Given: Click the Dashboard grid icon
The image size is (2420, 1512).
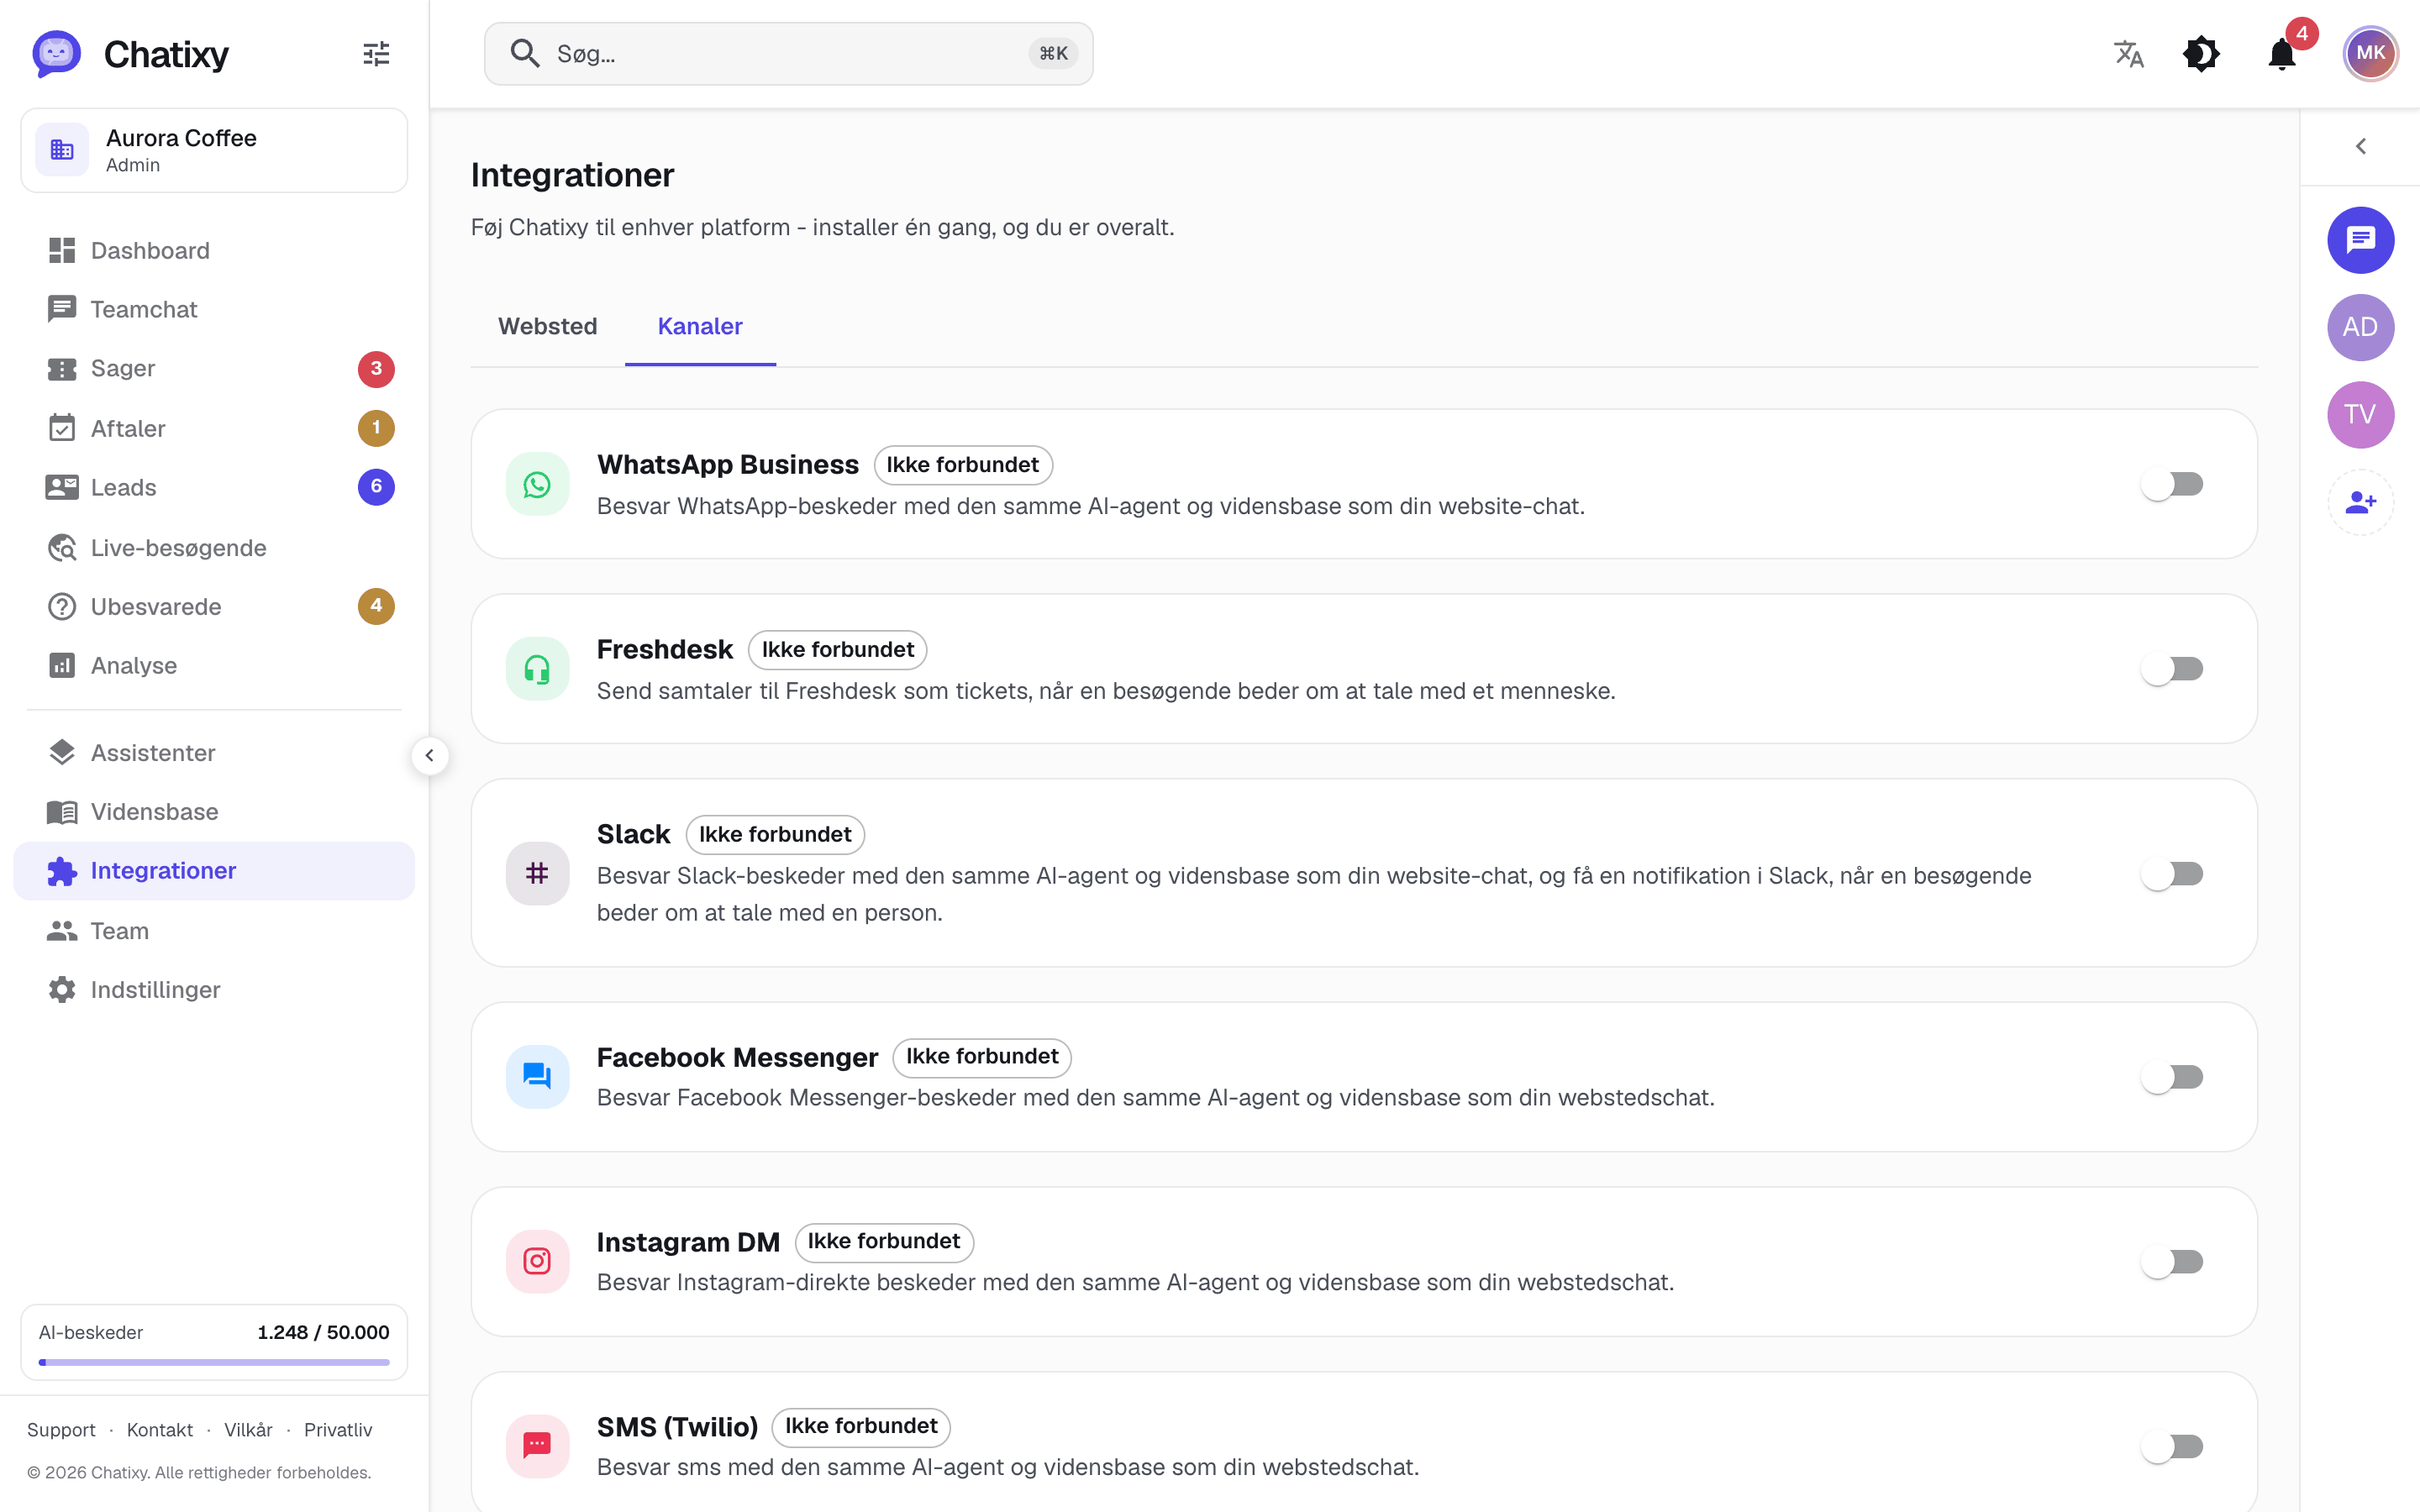Looking at the screenshot, I should tap(62, 250).
